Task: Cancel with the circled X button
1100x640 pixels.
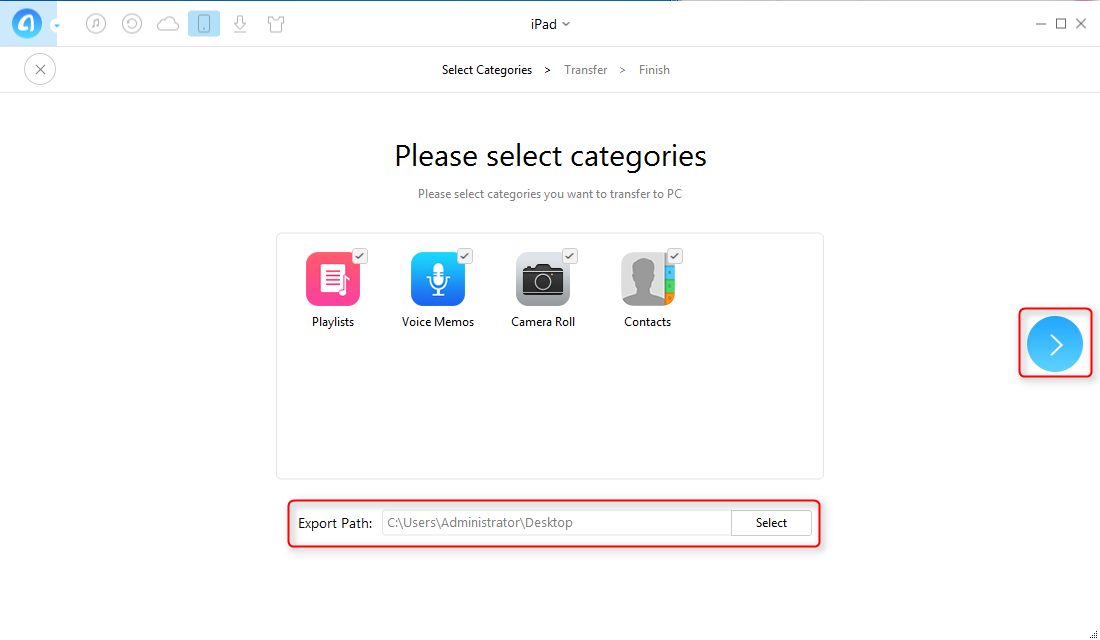Action: click(x=40, y=69)
